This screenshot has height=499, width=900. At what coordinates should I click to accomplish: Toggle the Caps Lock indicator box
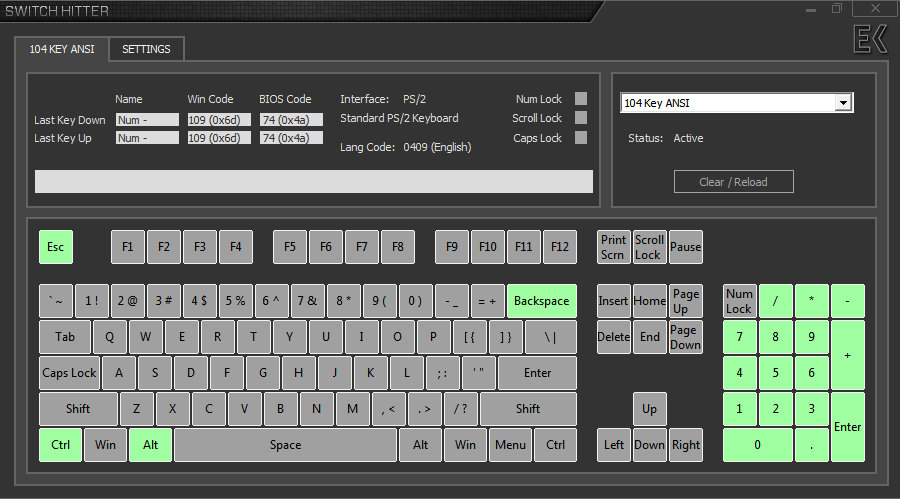coord(581,138)
